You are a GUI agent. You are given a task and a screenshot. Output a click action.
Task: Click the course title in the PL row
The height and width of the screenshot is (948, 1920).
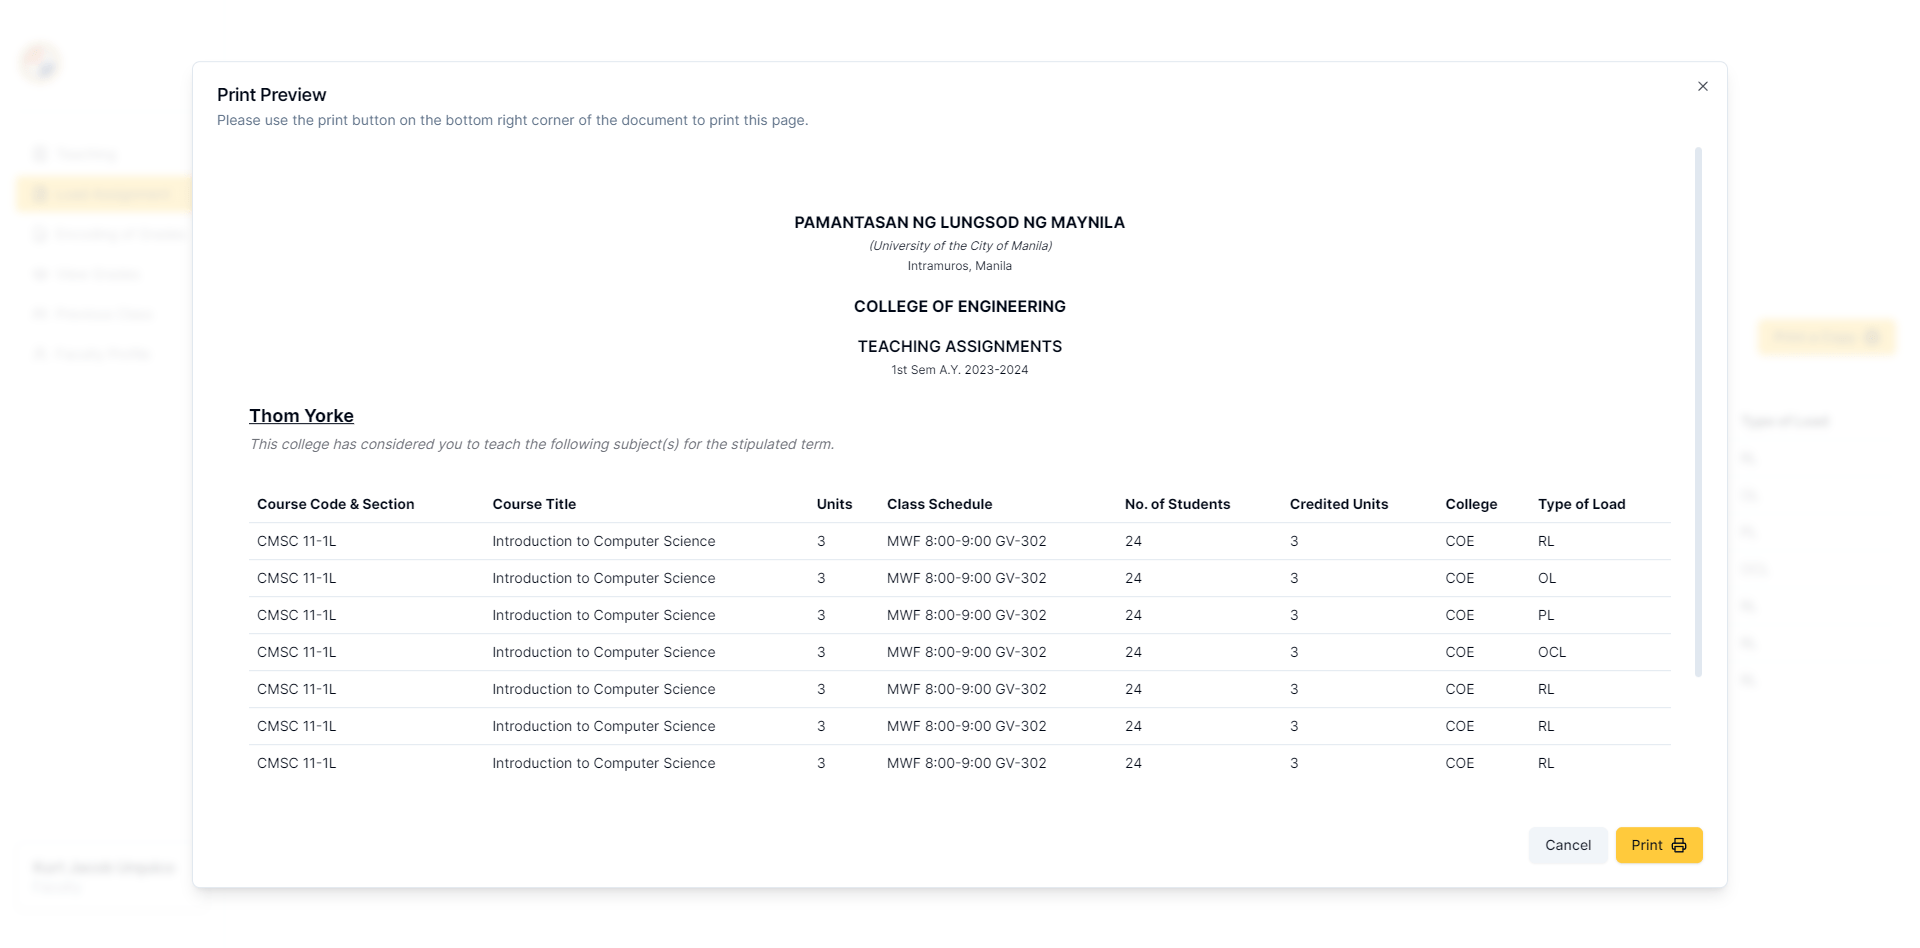tap(604, 615)
